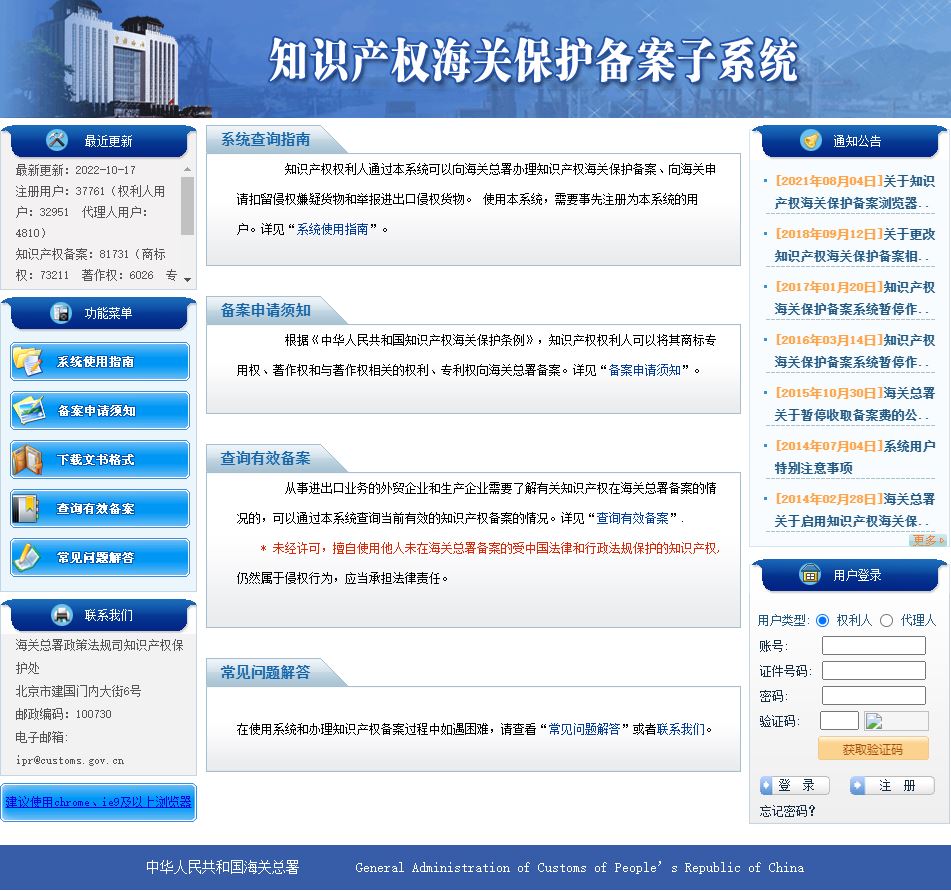Open the 系统使用指南 link in intro text
Viewport: 951px width, 891px height.
[332, 229]
